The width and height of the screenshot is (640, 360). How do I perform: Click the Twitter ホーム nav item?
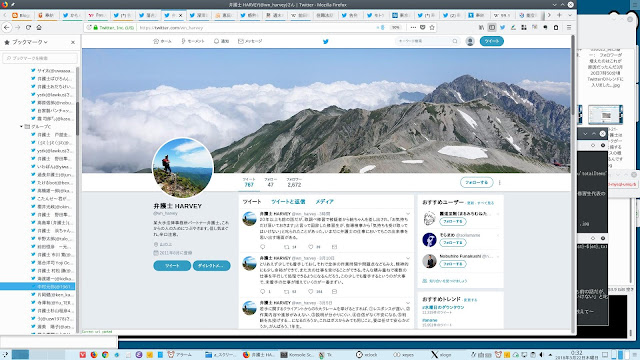tap(162, 41)
